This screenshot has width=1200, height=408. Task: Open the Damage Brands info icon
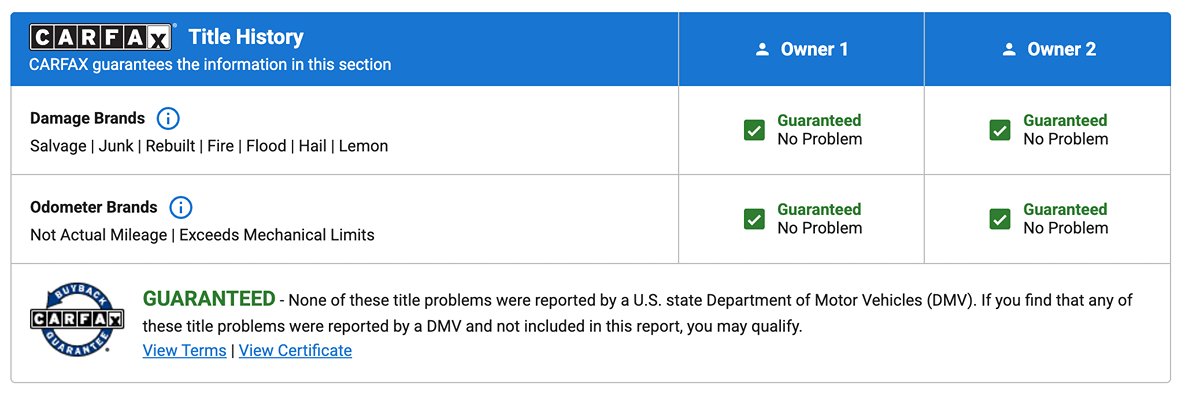(x=168, y=119)
